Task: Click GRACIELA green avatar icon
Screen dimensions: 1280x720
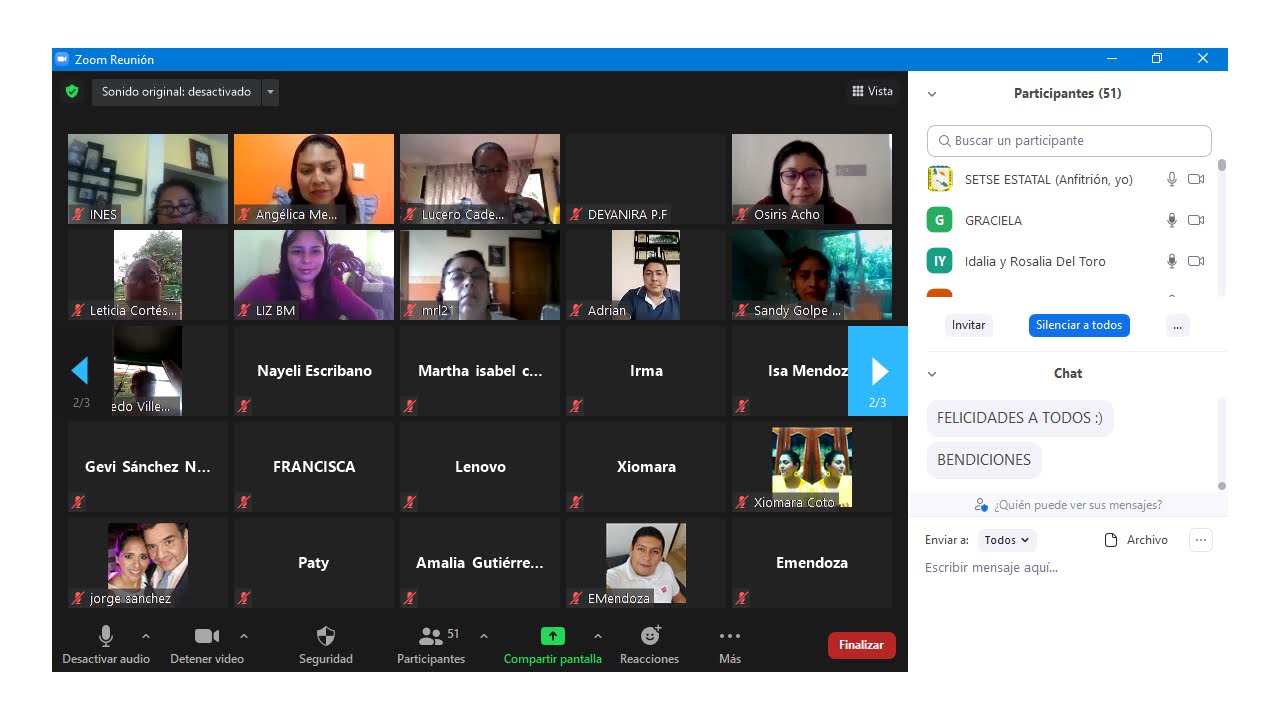Action: (939, 220)
